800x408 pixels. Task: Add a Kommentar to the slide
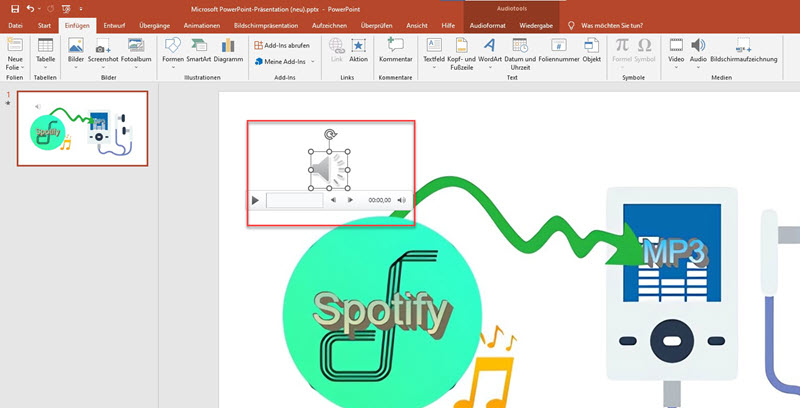pos(395,45)
